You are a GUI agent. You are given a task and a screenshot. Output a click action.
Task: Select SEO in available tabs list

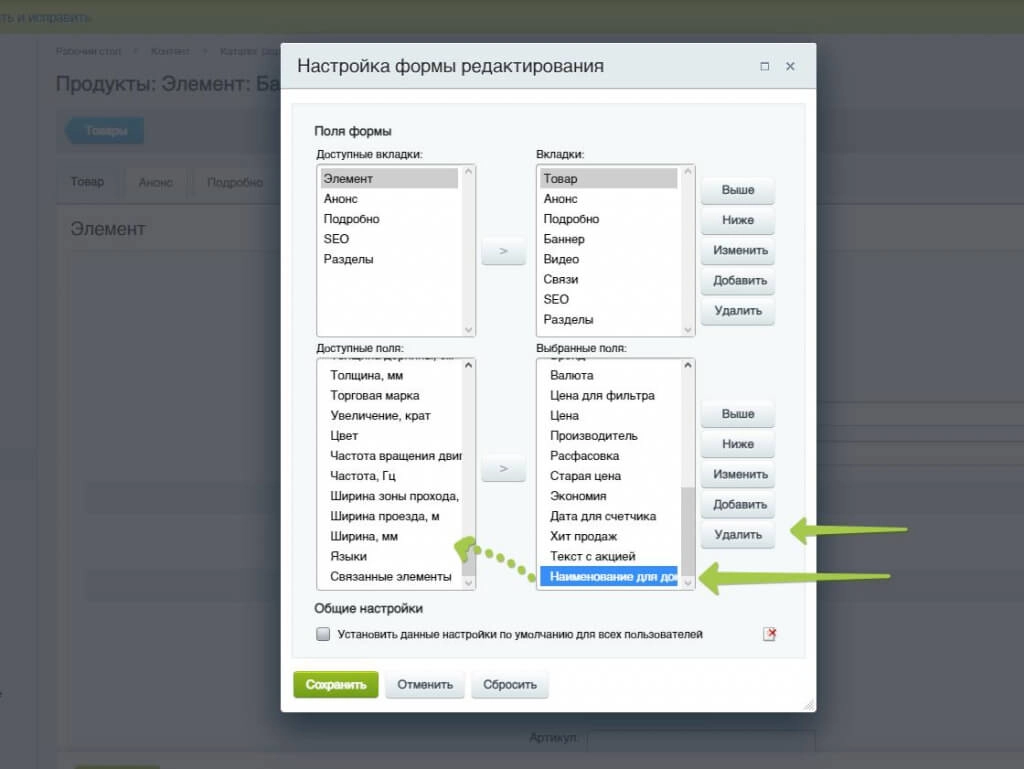coord(389,239)
